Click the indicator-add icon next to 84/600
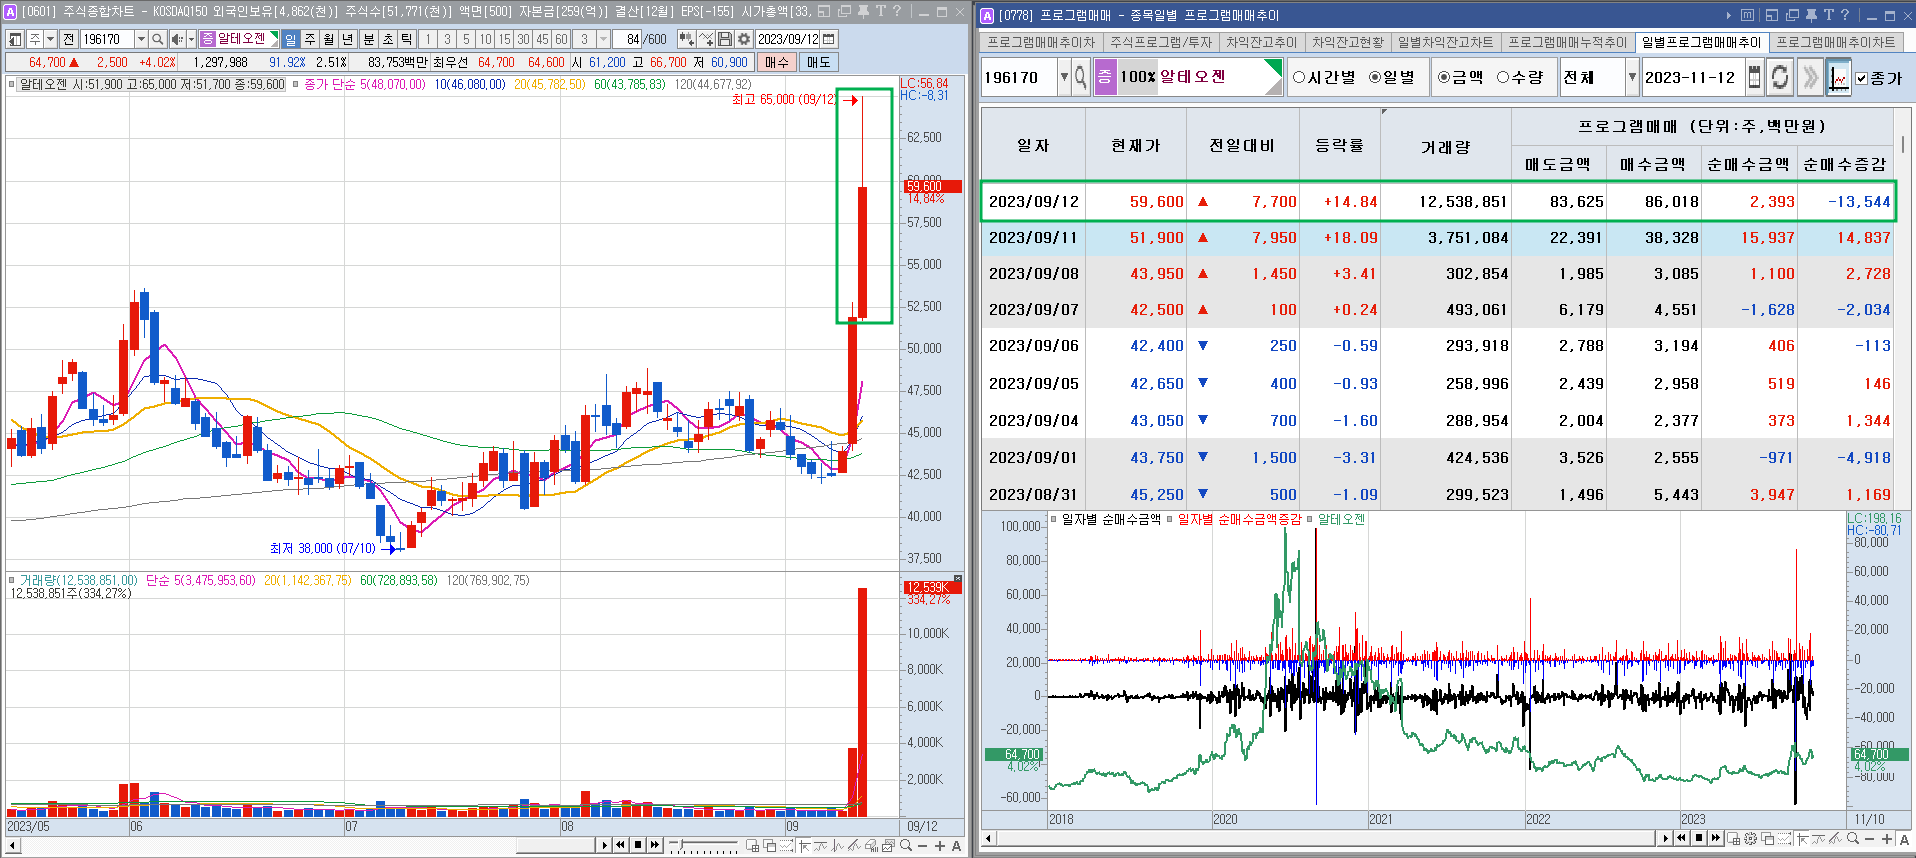Viewport: 1916px width, 858px height. tap(686, 39)
